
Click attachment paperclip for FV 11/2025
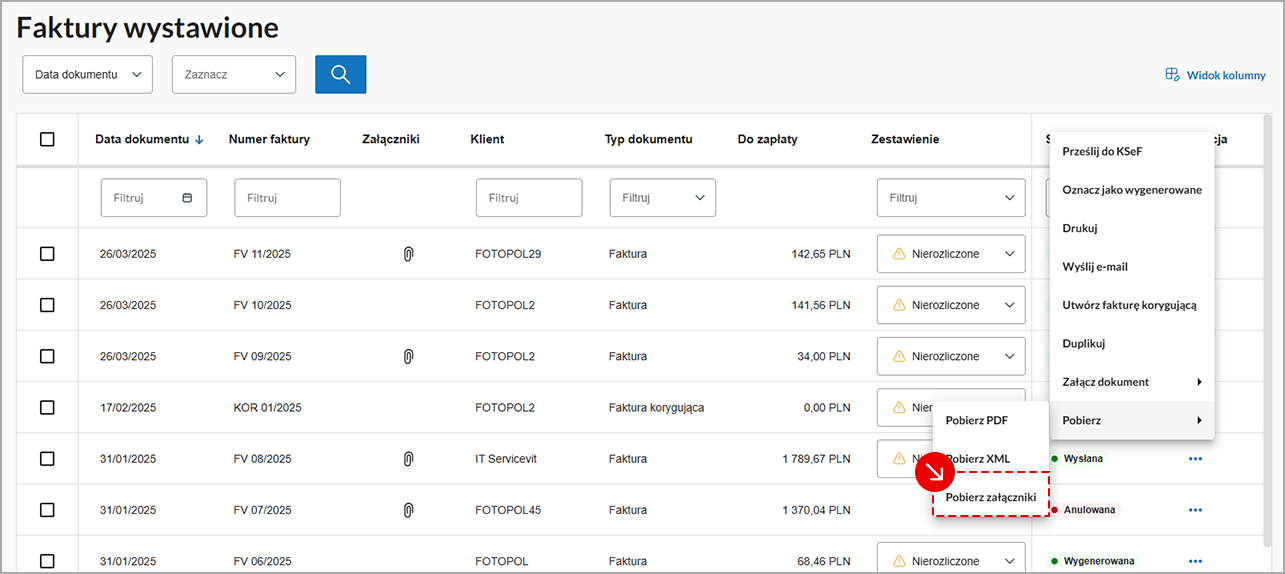408,254
